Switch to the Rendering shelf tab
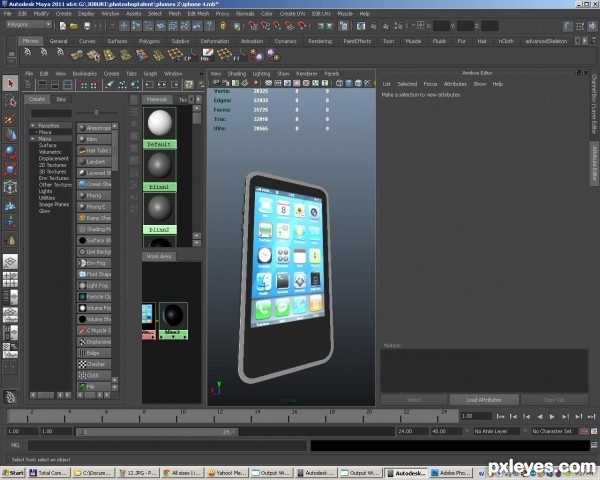Image resolution: width=600 pixels, height=480 pixels. (x=320, y=41)
